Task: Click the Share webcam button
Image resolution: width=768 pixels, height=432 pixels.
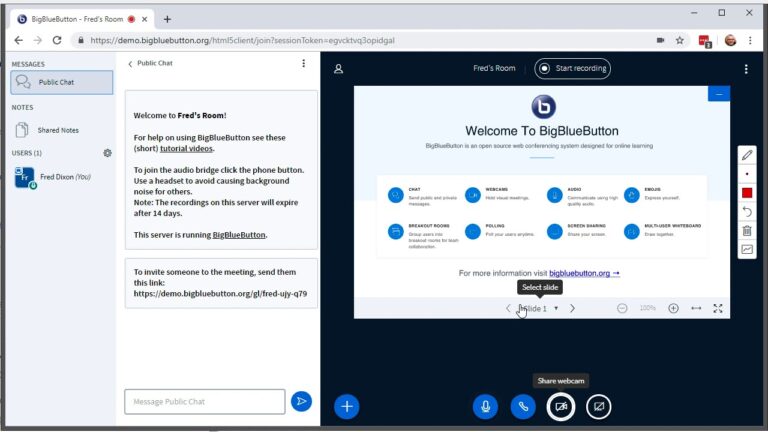Action: point(561,407)
